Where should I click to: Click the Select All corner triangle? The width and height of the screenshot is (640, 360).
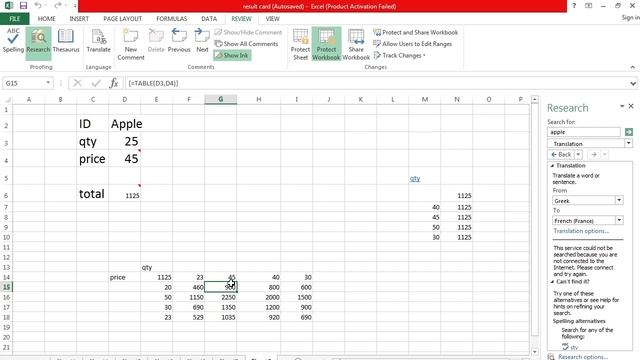7,99
